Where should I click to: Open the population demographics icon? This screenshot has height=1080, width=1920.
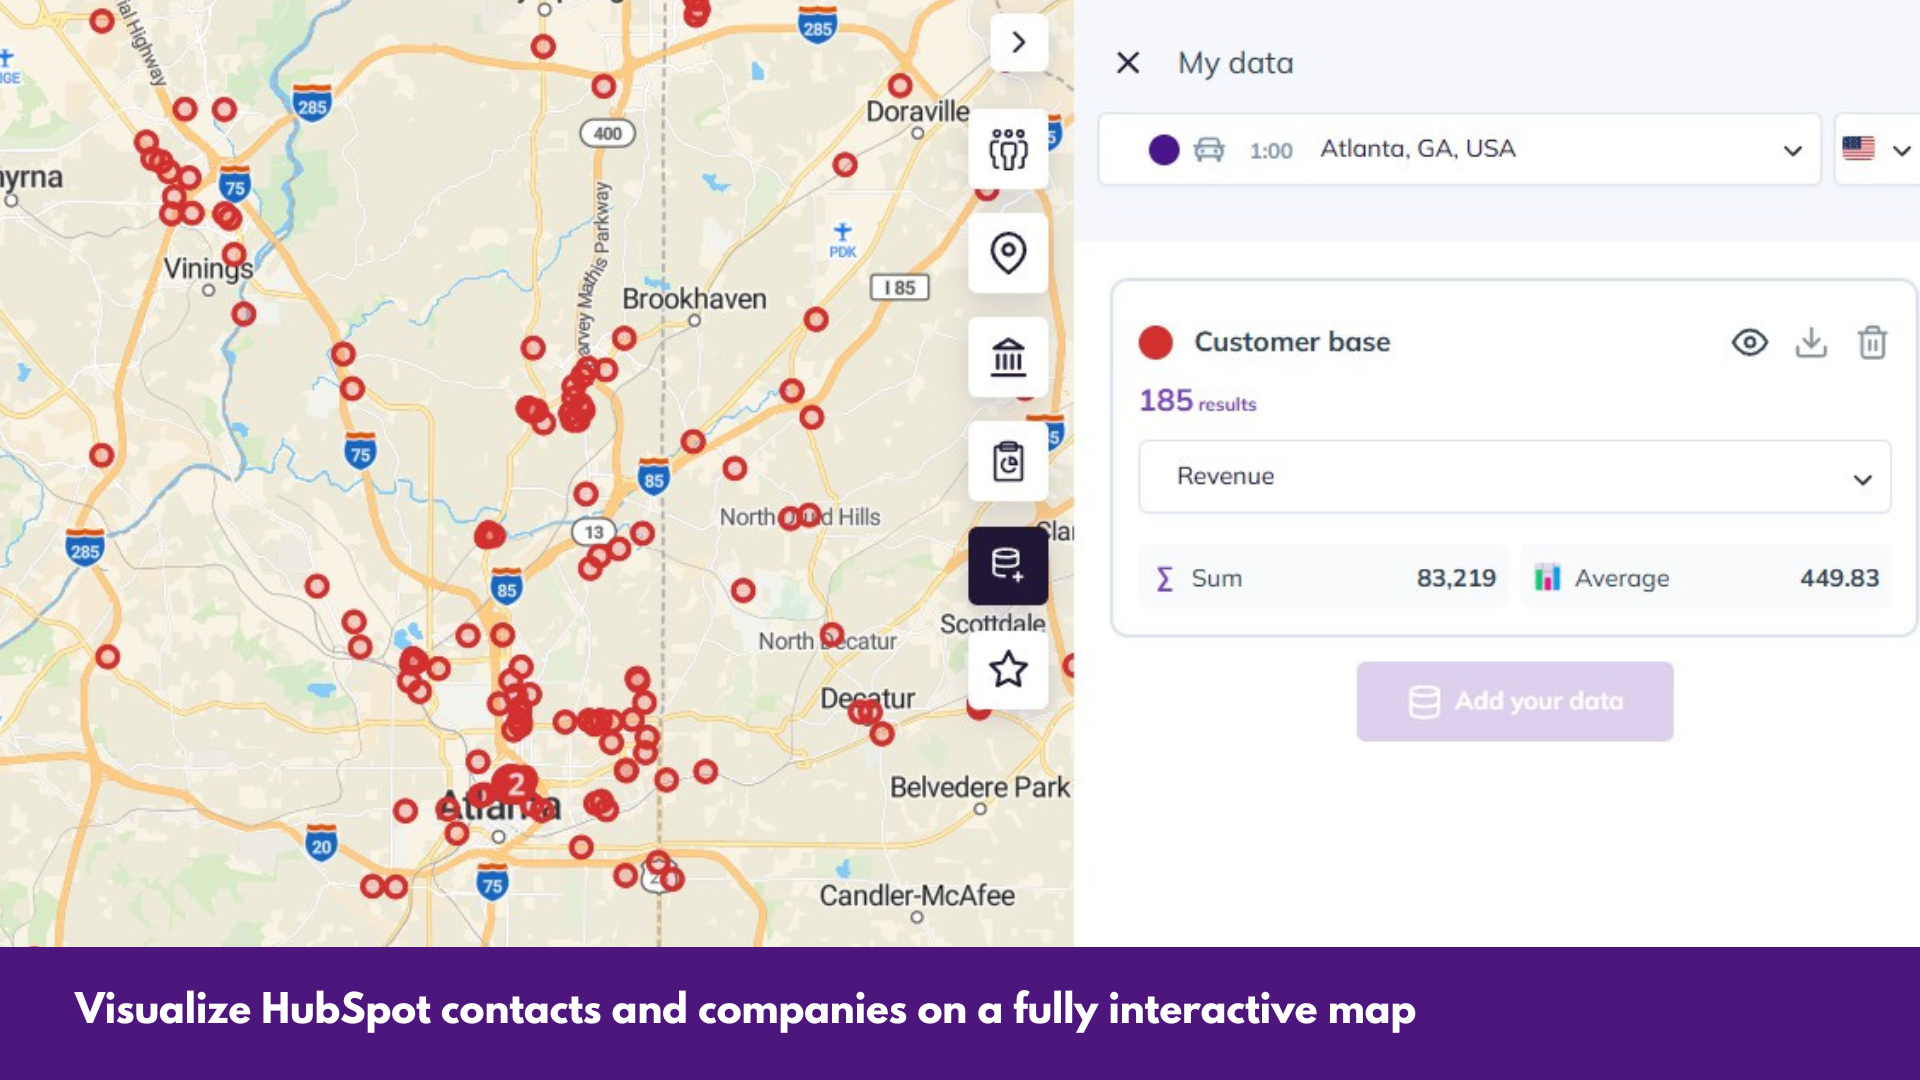pyautogui.click(x=1008, y=149)
